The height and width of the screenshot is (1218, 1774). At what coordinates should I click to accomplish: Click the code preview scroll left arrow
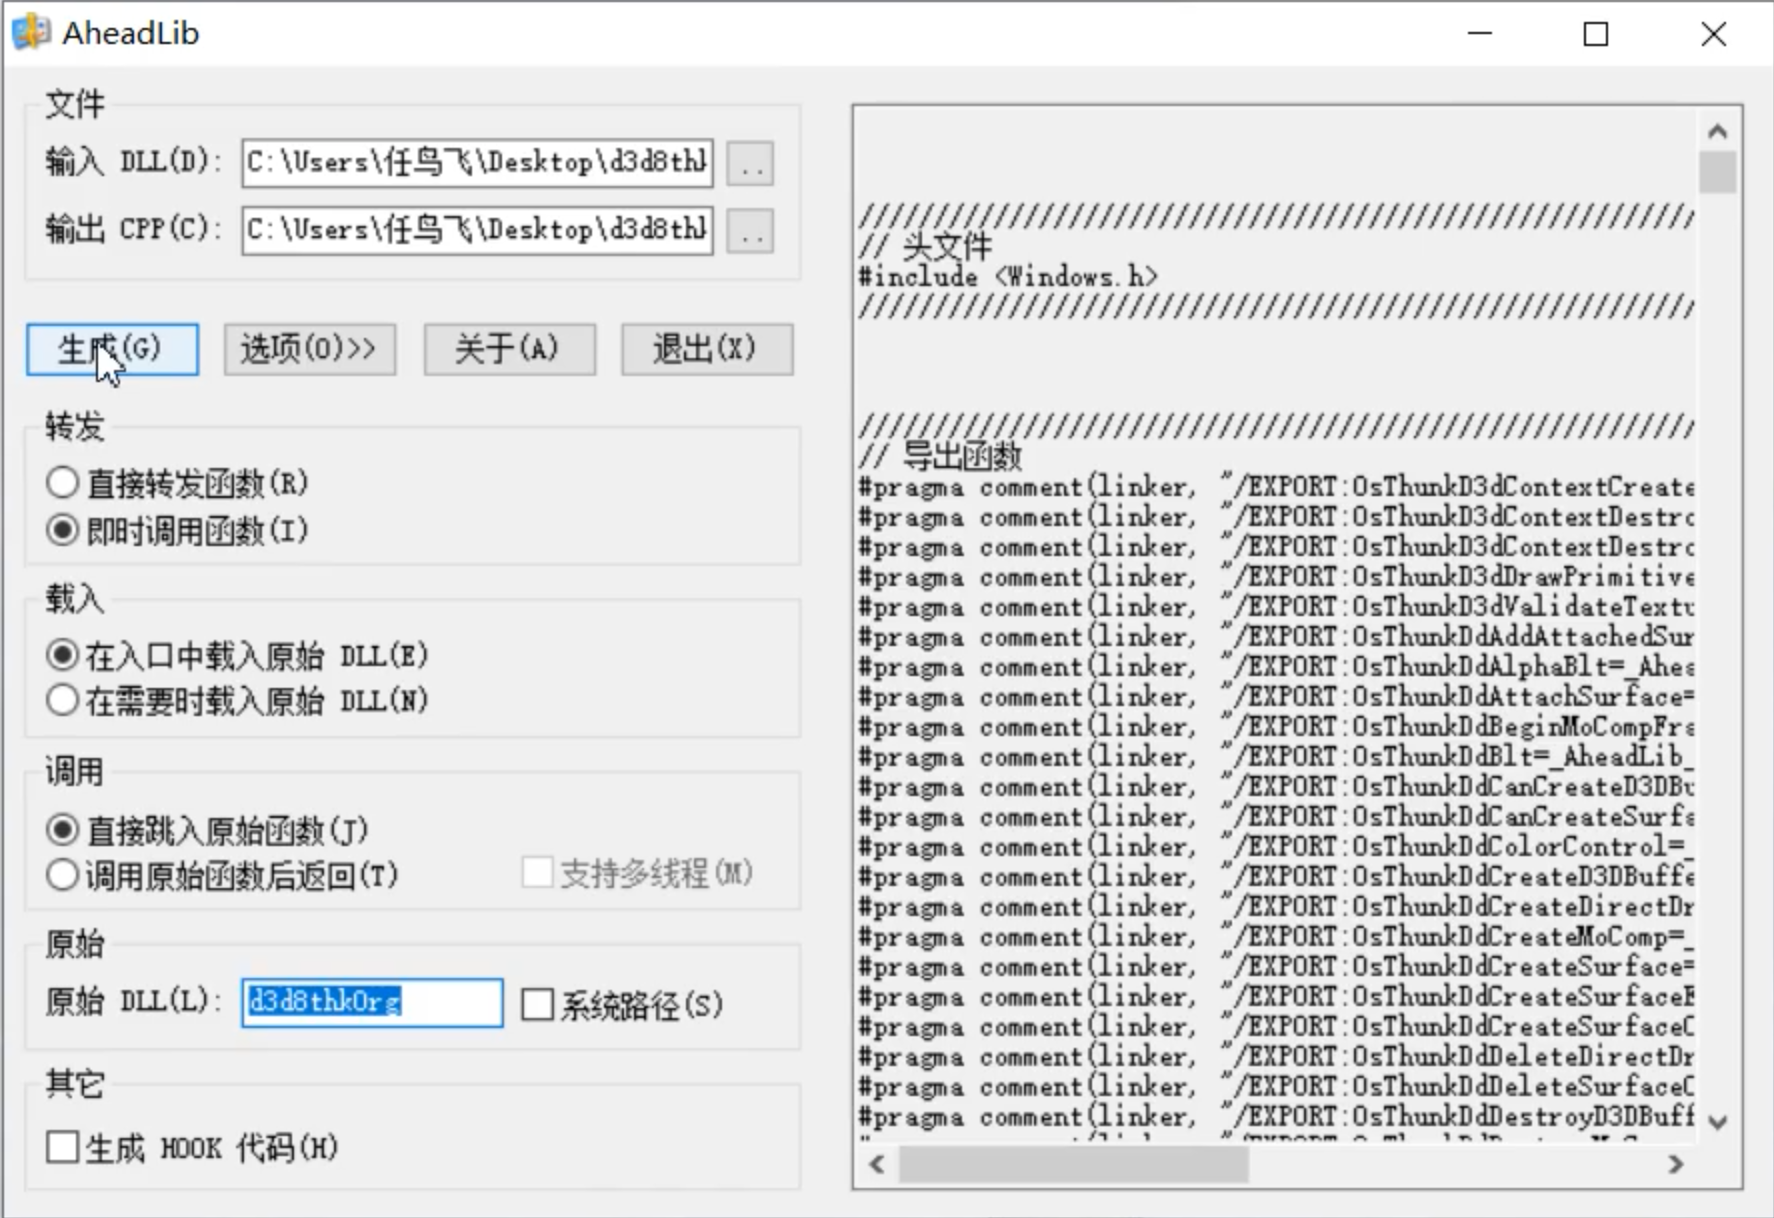[x=877, y=1164]
